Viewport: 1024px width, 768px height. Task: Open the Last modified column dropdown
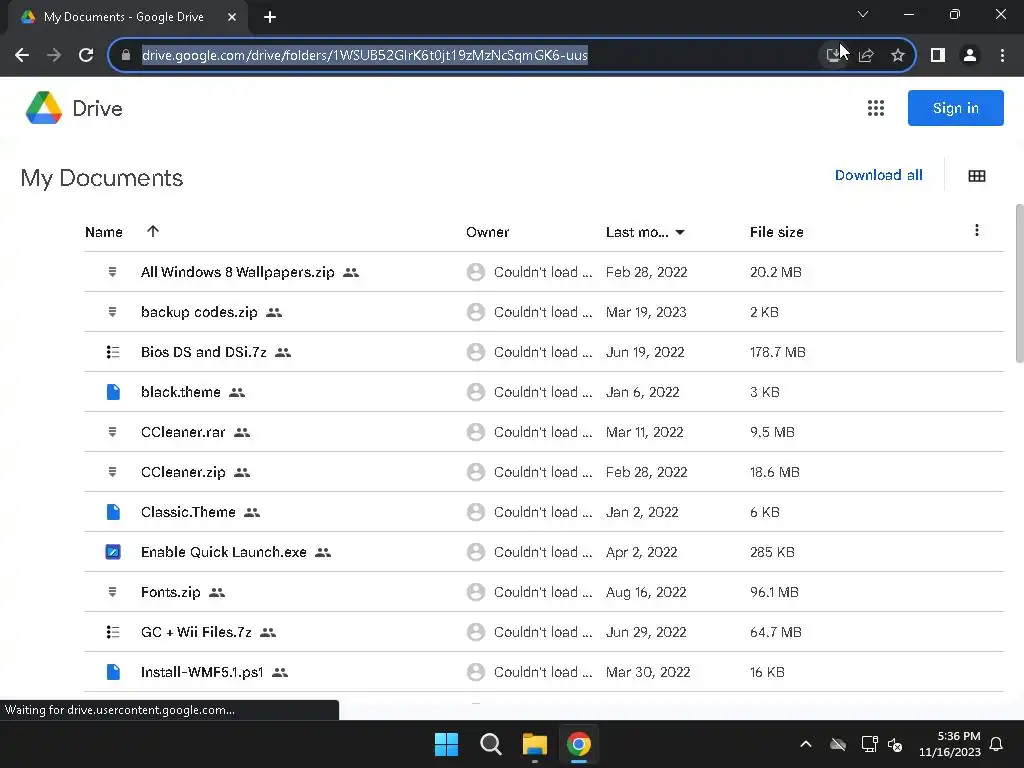point(680,232)
